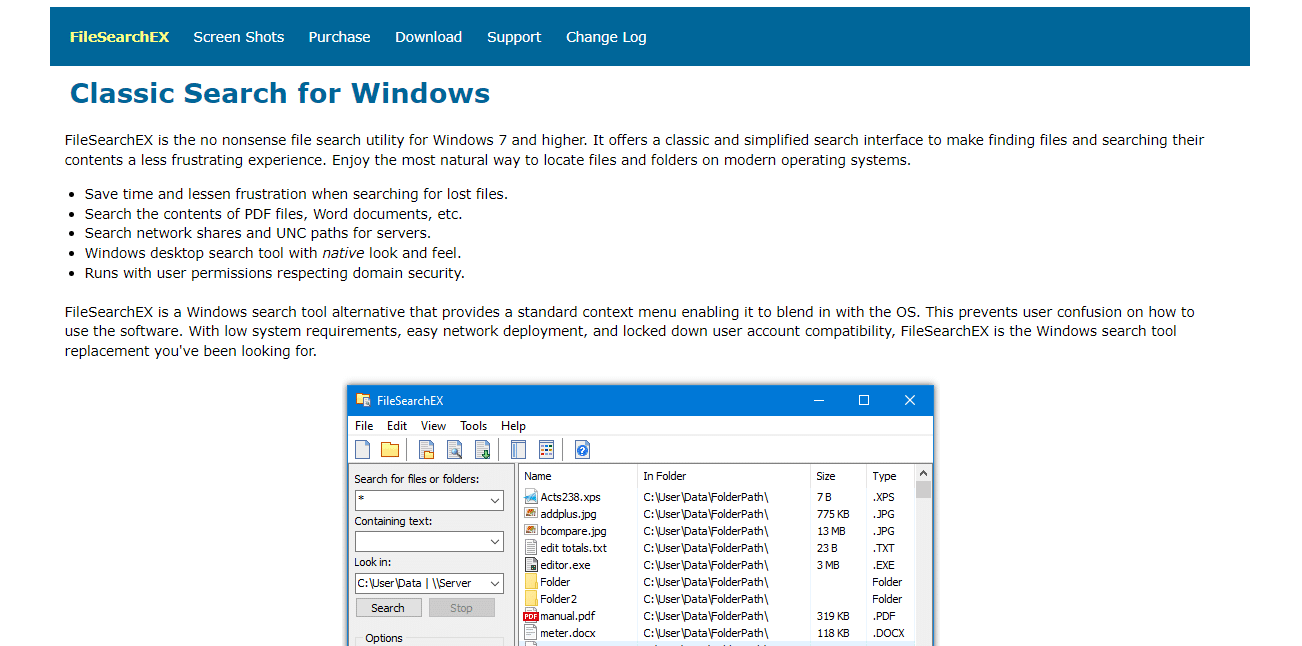
Task: Open the File menu in the app window
Action: [x=364, y=426]
